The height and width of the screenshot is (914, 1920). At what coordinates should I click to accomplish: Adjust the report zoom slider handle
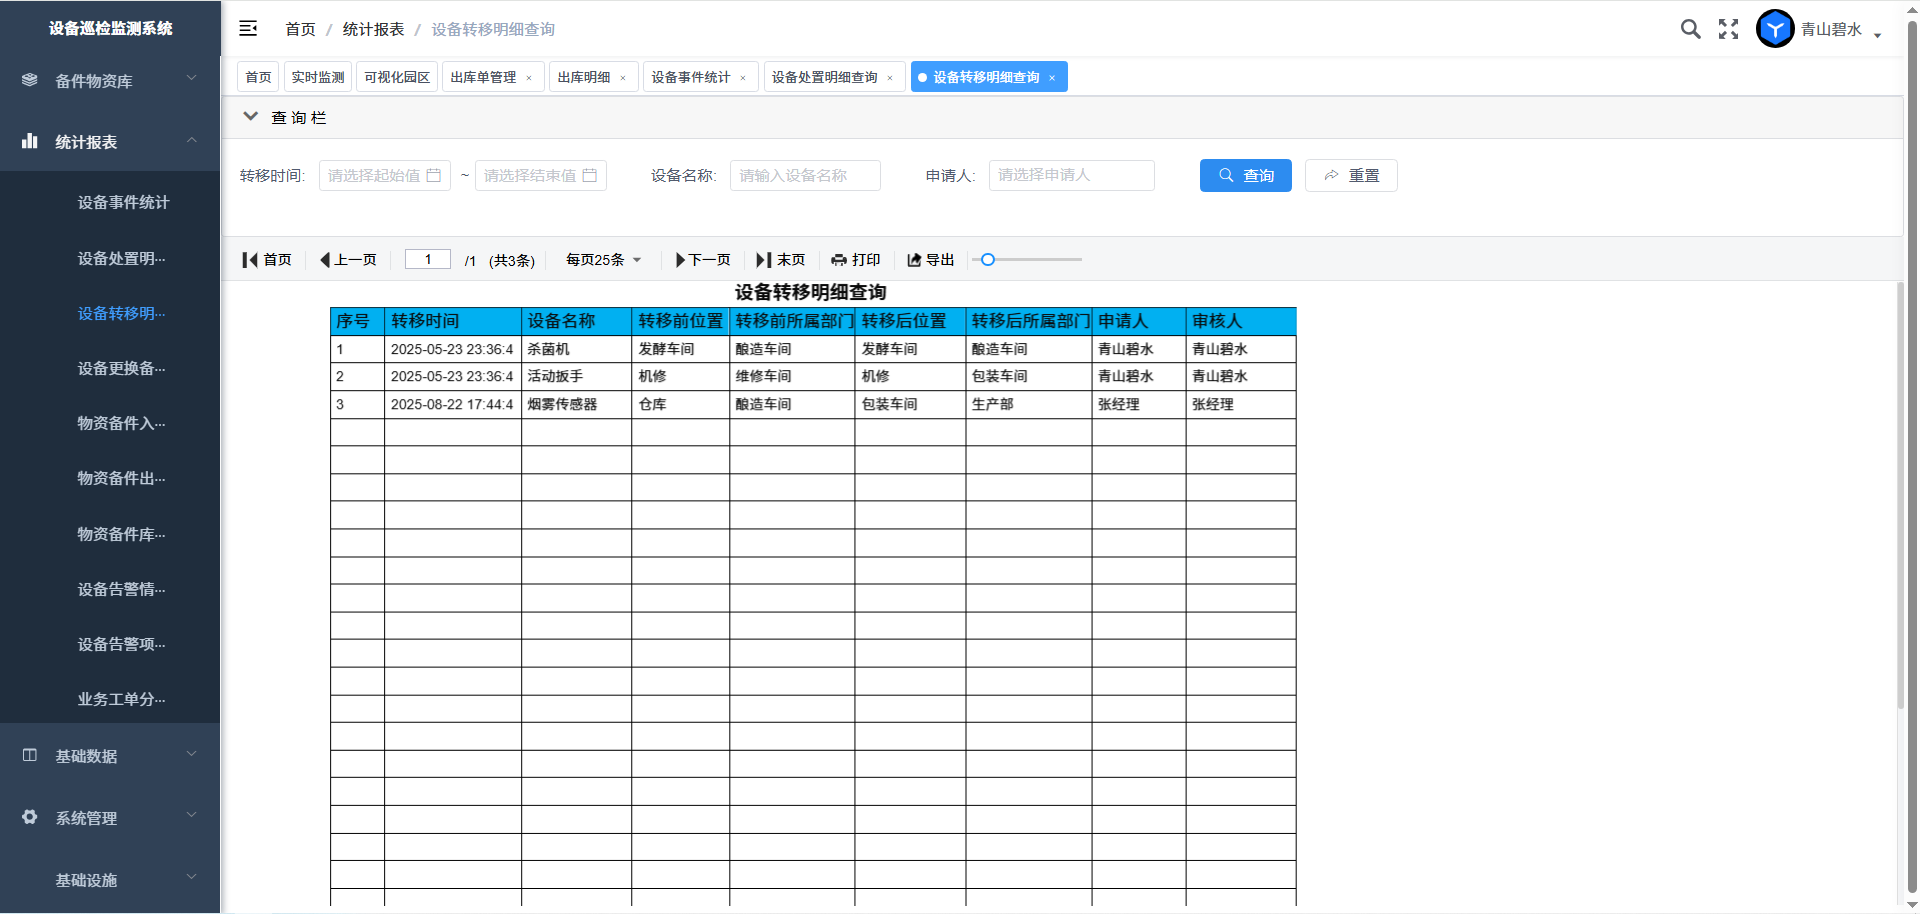988,260
